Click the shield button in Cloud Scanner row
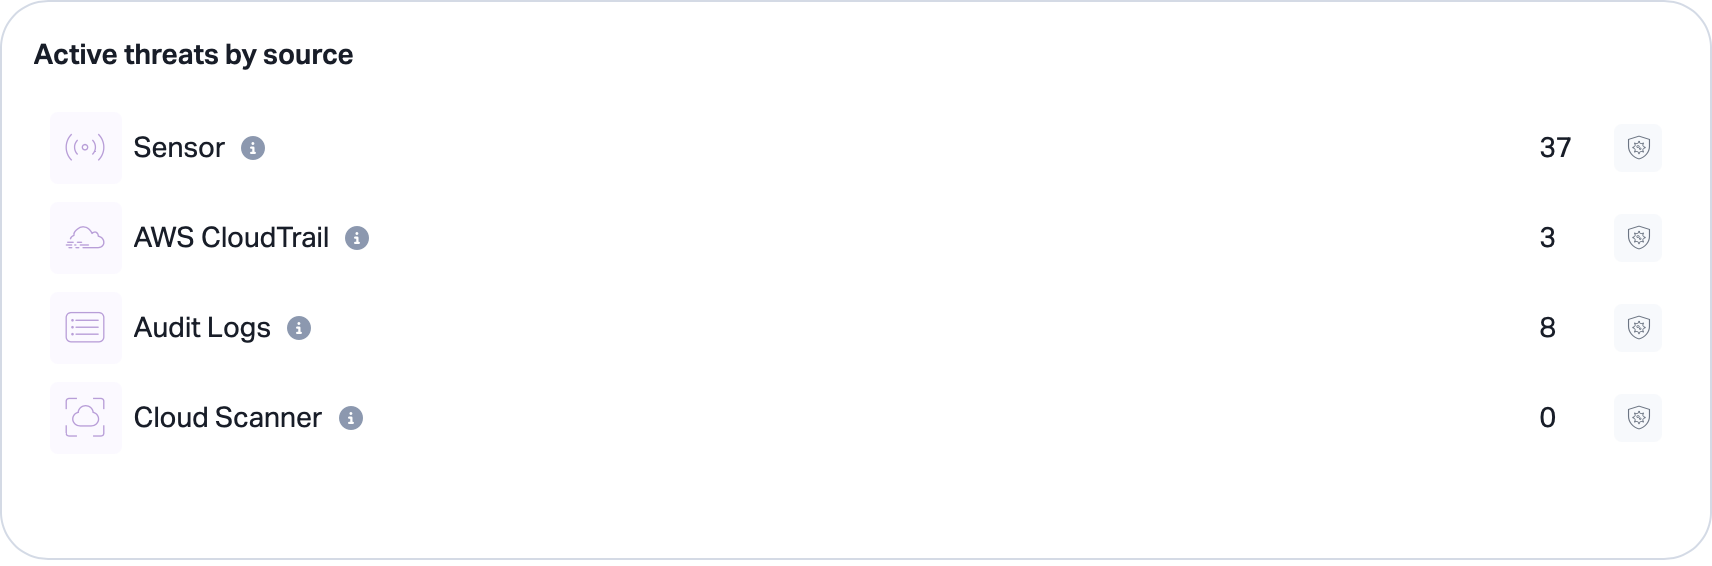The width and height of the screenshot is (1712, 566). point(1638,418)
